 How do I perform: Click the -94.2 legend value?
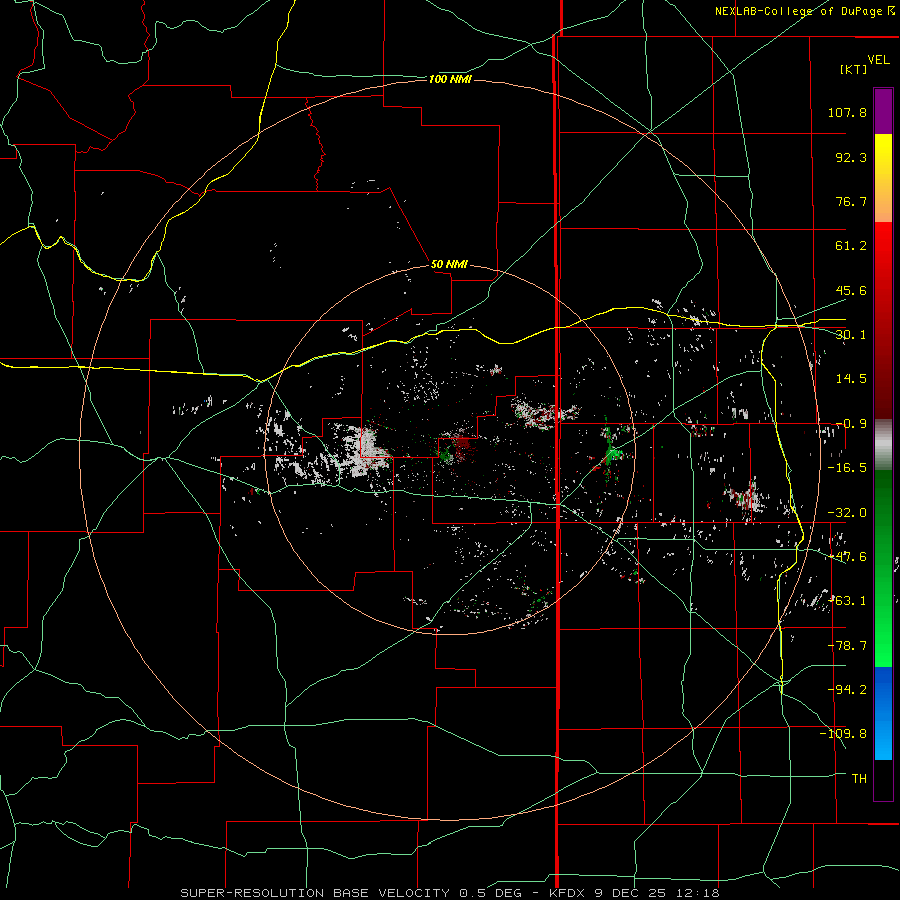point(847,689)
